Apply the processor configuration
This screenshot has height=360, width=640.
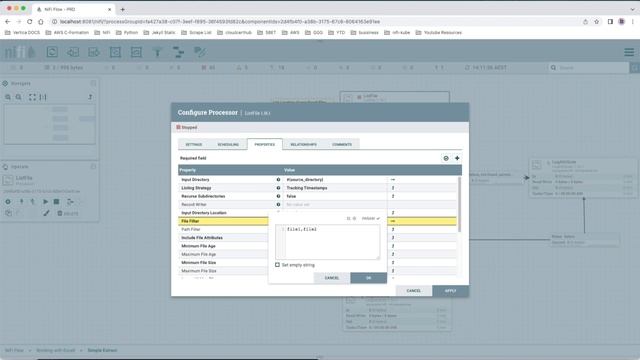click(450, 291)
